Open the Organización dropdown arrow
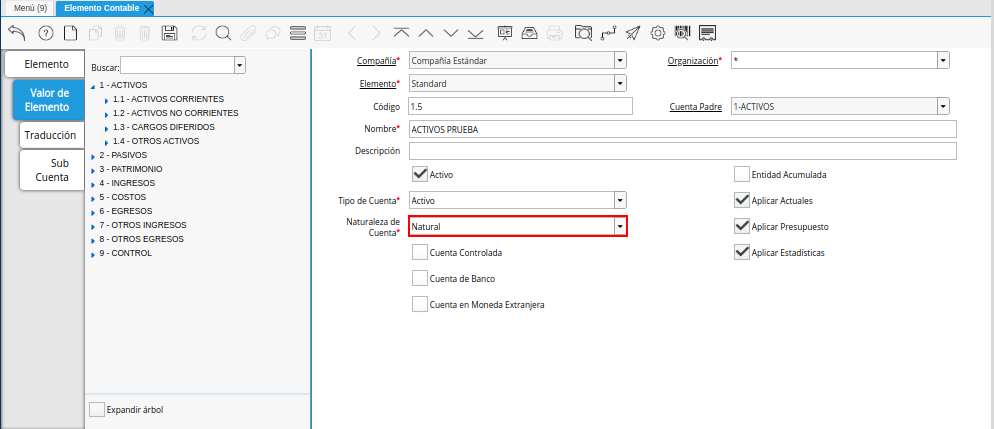This screenshot has height=429, width=994. click(943, 61)
